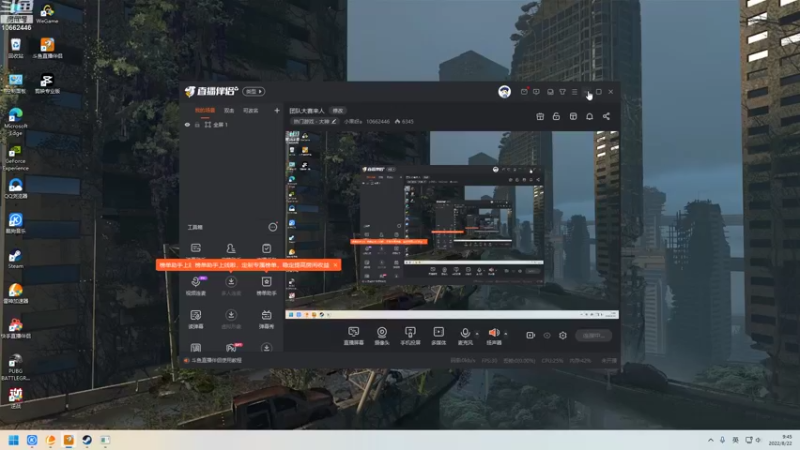Image resolution: width=800 pixels, height=450 pixels.
Task: Click the square box icon left of the bell
Action: coord(573,116)
